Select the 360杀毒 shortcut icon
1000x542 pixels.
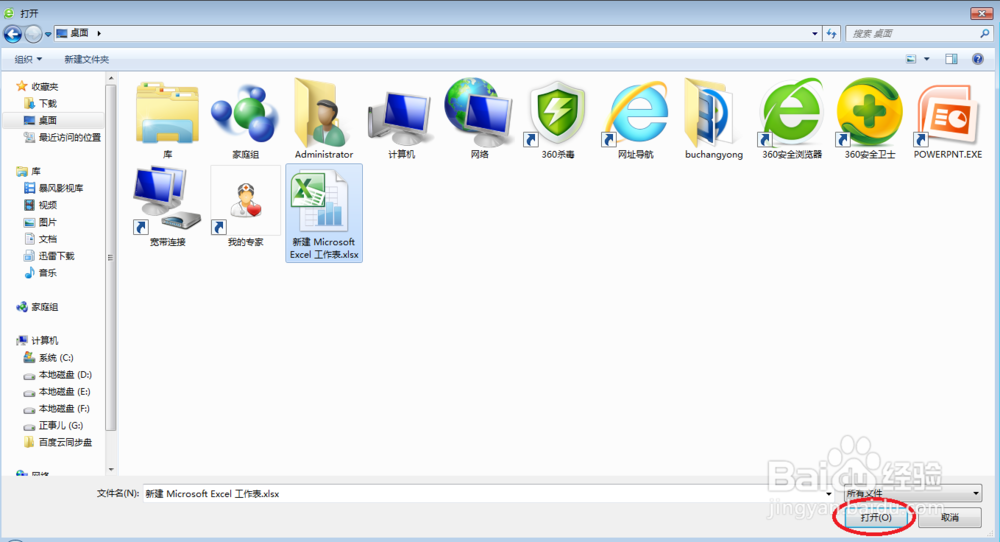(x=558, y=119)
